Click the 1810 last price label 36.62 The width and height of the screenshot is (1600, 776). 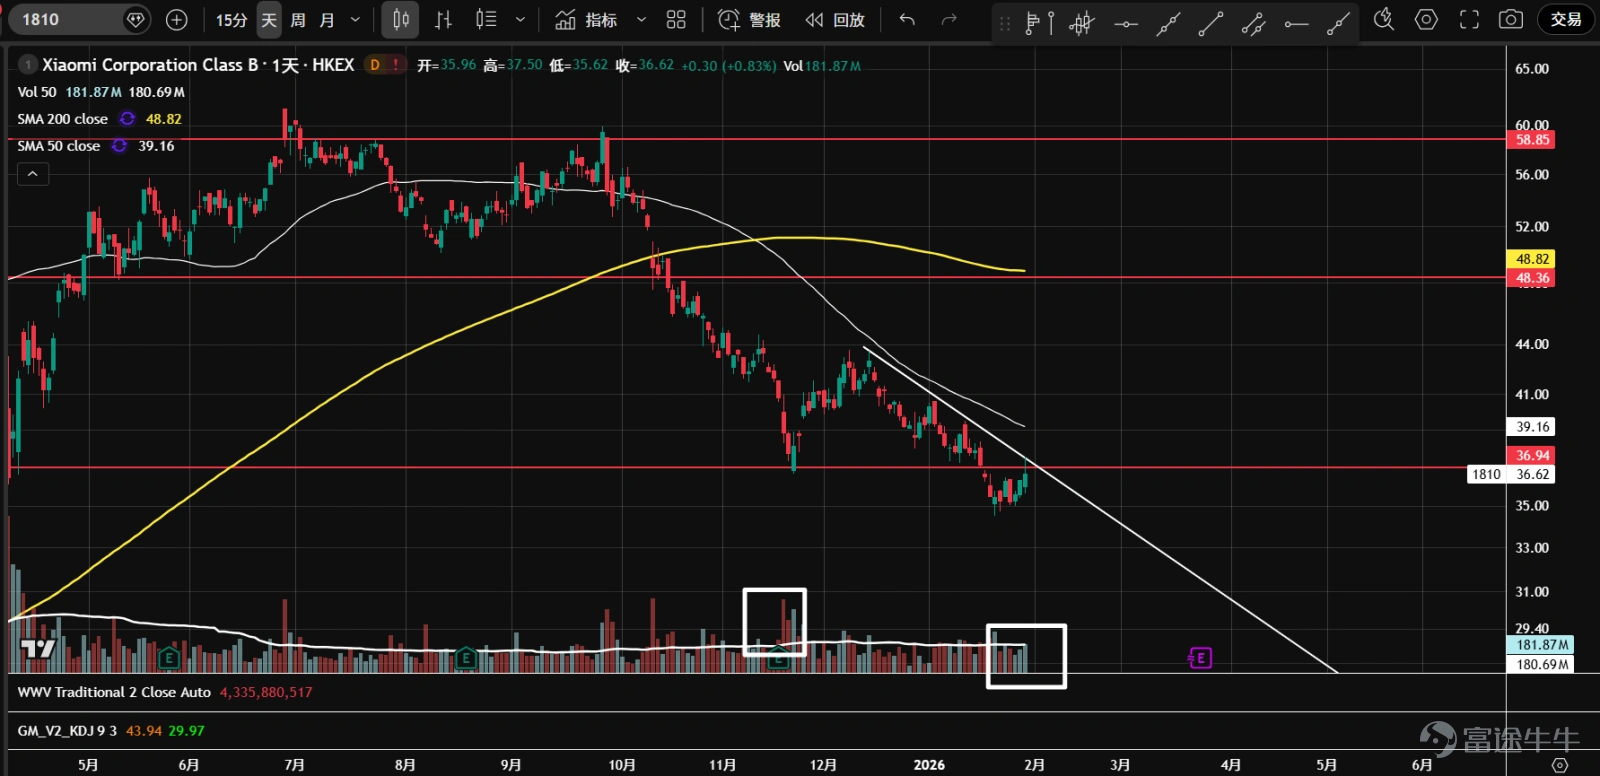click(1511, 475)
